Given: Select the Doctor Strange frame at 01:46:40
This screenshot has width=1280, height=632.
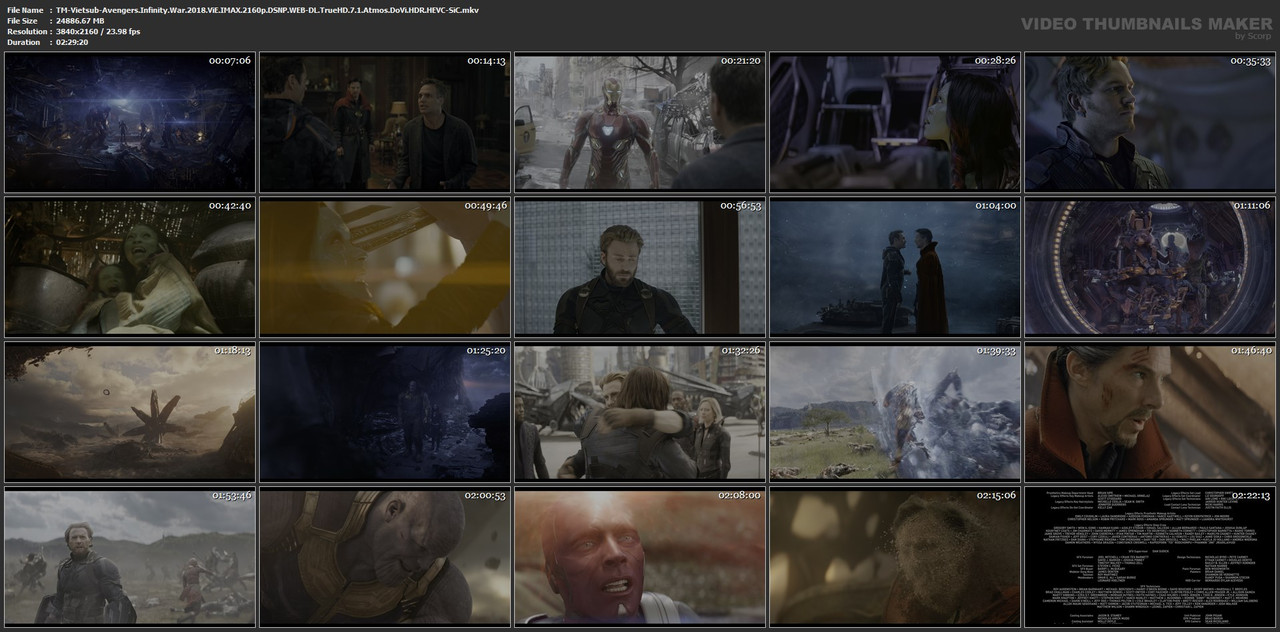Looking at the screenshot, I should [1150, 412].
